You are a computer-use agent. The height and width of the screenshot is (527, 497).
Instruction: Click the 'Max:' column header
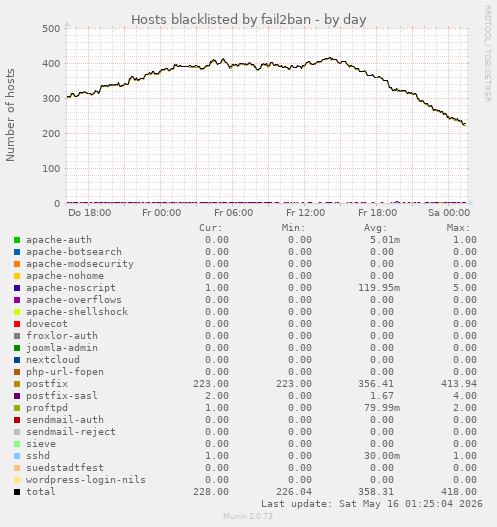click(x=458, y=228)
